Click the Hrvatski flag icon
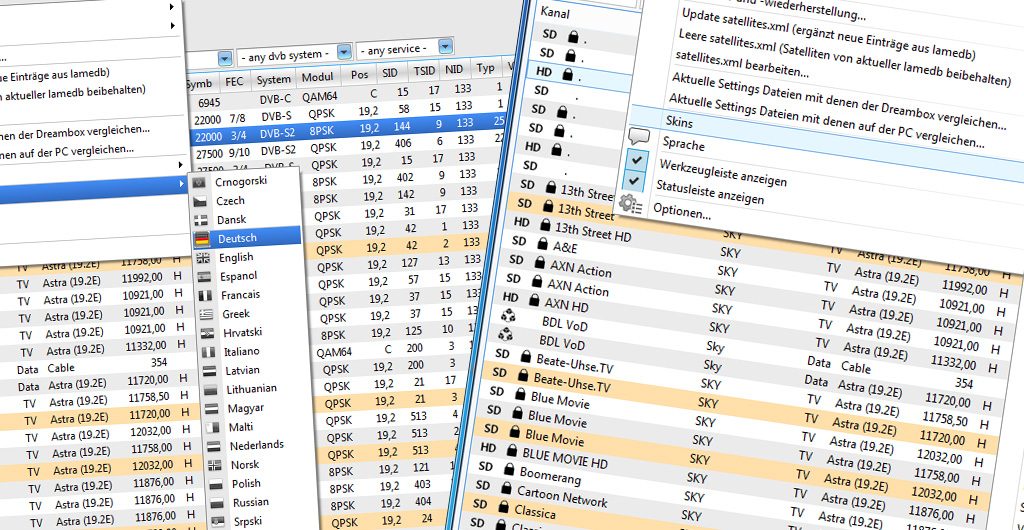The image size is (1024, 530). [208, 334]
